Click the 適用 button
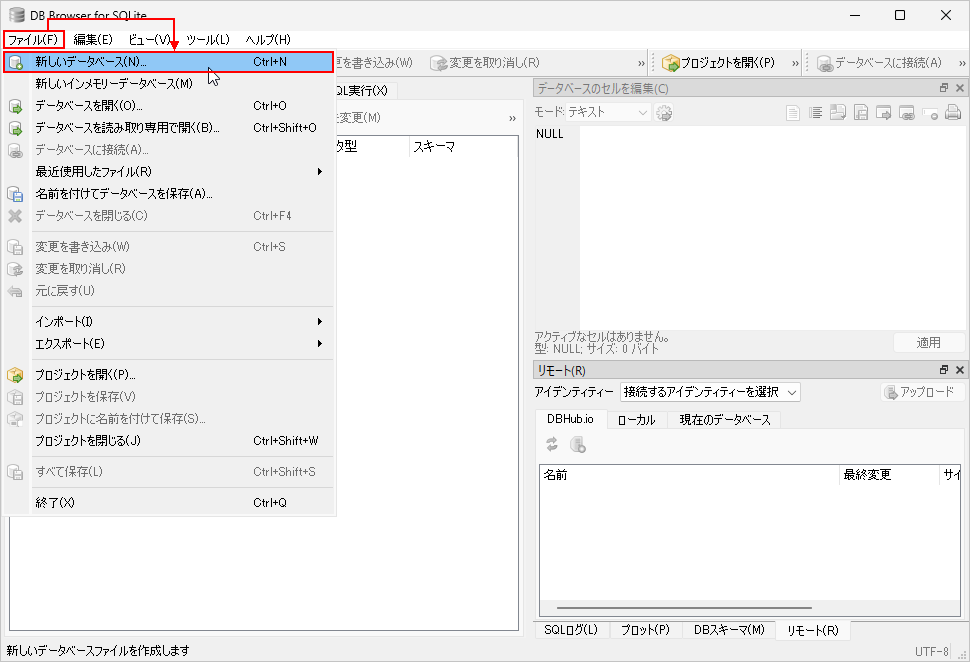 (929, 342)
